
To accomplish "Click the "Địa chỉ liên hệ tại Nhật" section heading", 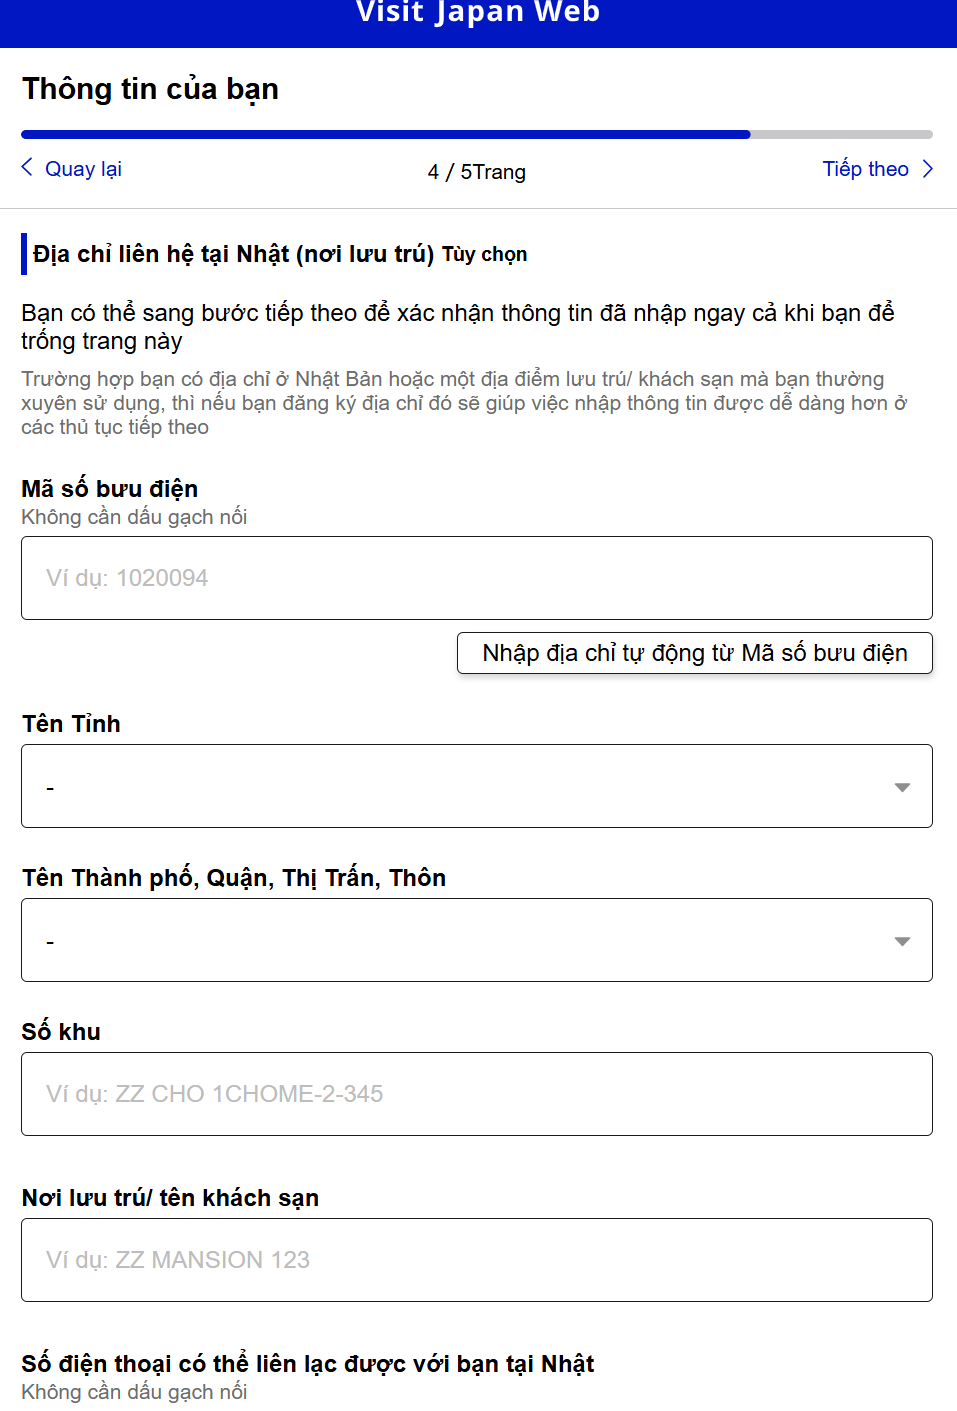I will tap(233, 254).
